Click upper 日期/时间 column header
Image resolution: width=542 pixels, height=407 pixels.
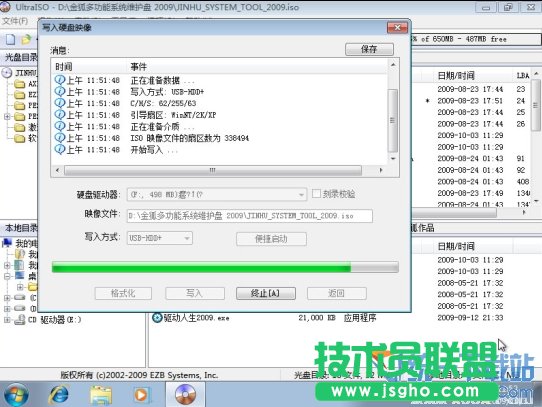click(456, 75)
